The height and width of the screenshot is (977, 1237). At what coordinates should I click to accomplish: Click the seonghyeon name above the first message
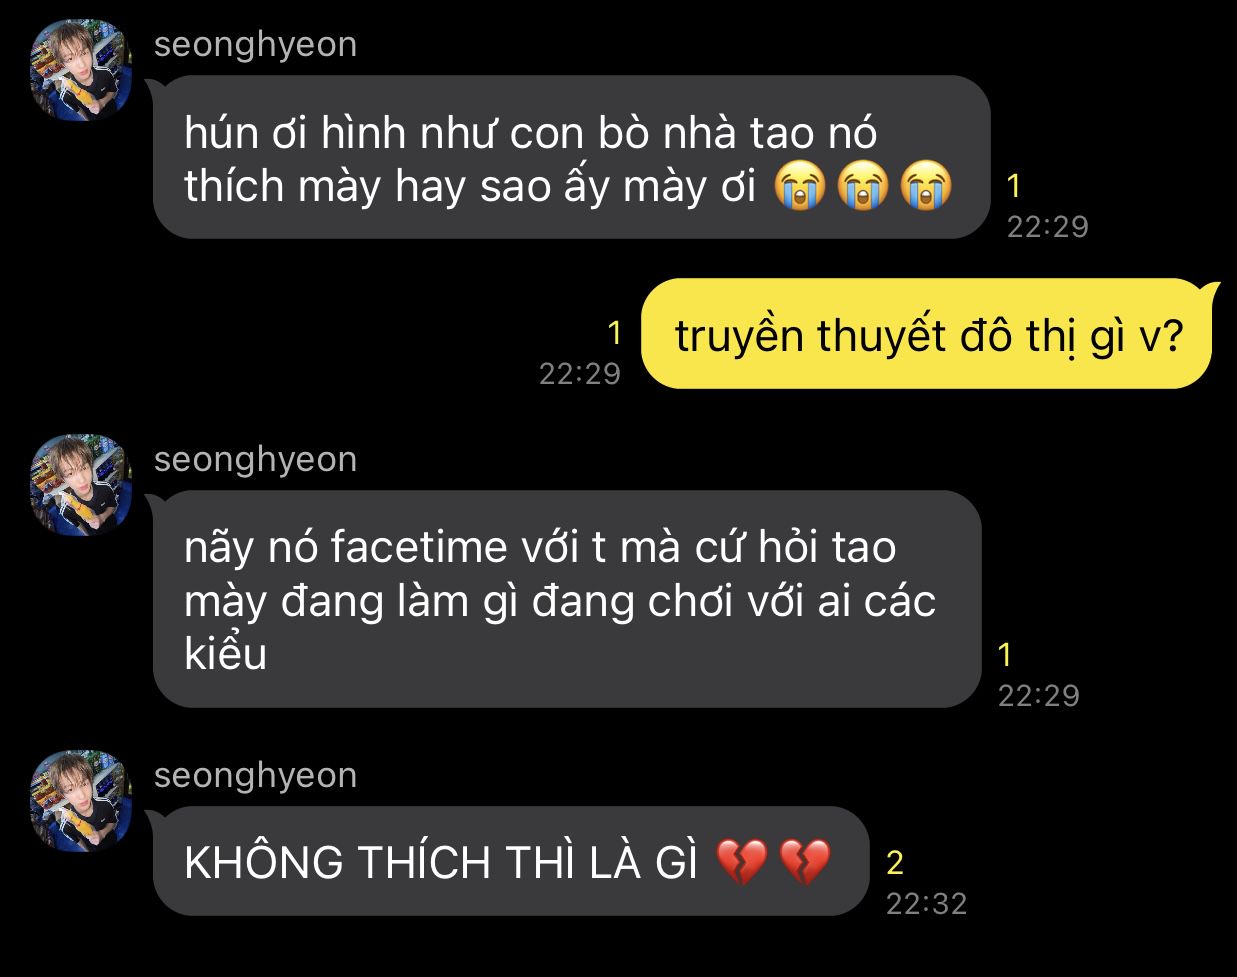click(255, 45)
